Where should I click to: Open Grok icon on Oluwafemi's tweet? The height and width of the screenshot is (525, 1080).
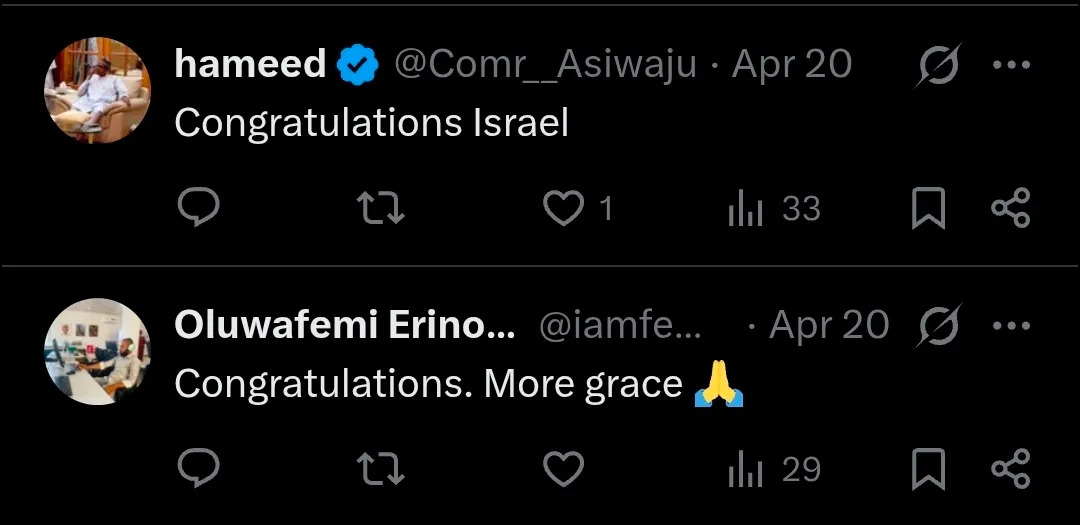tap(939, 326)
